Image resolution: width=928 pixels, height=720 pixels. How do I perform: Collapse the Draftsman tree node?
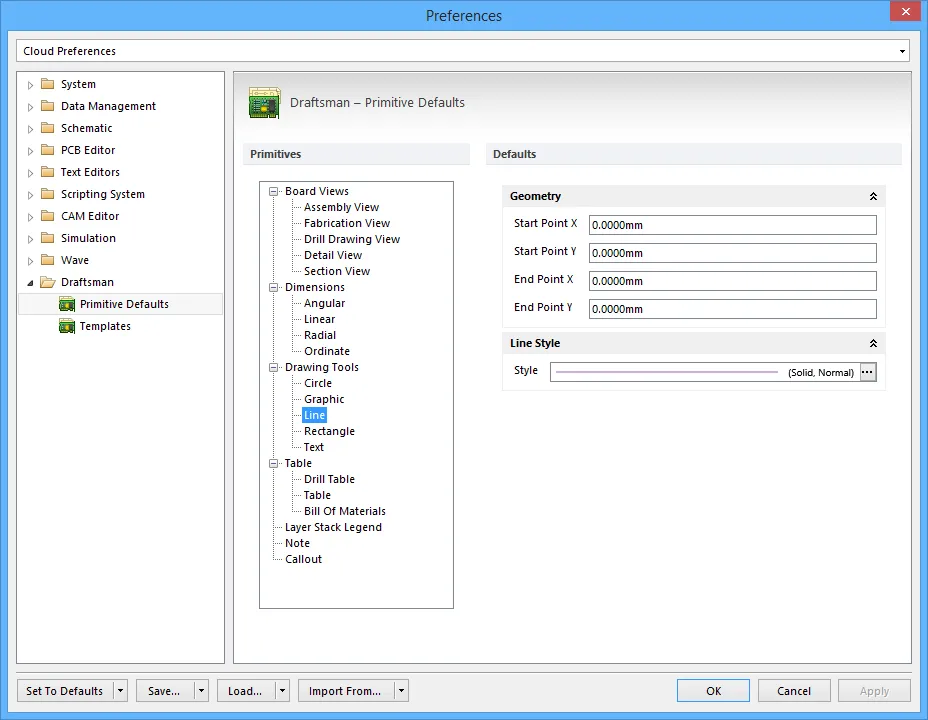pyautogui.click(x=30, y=283)
